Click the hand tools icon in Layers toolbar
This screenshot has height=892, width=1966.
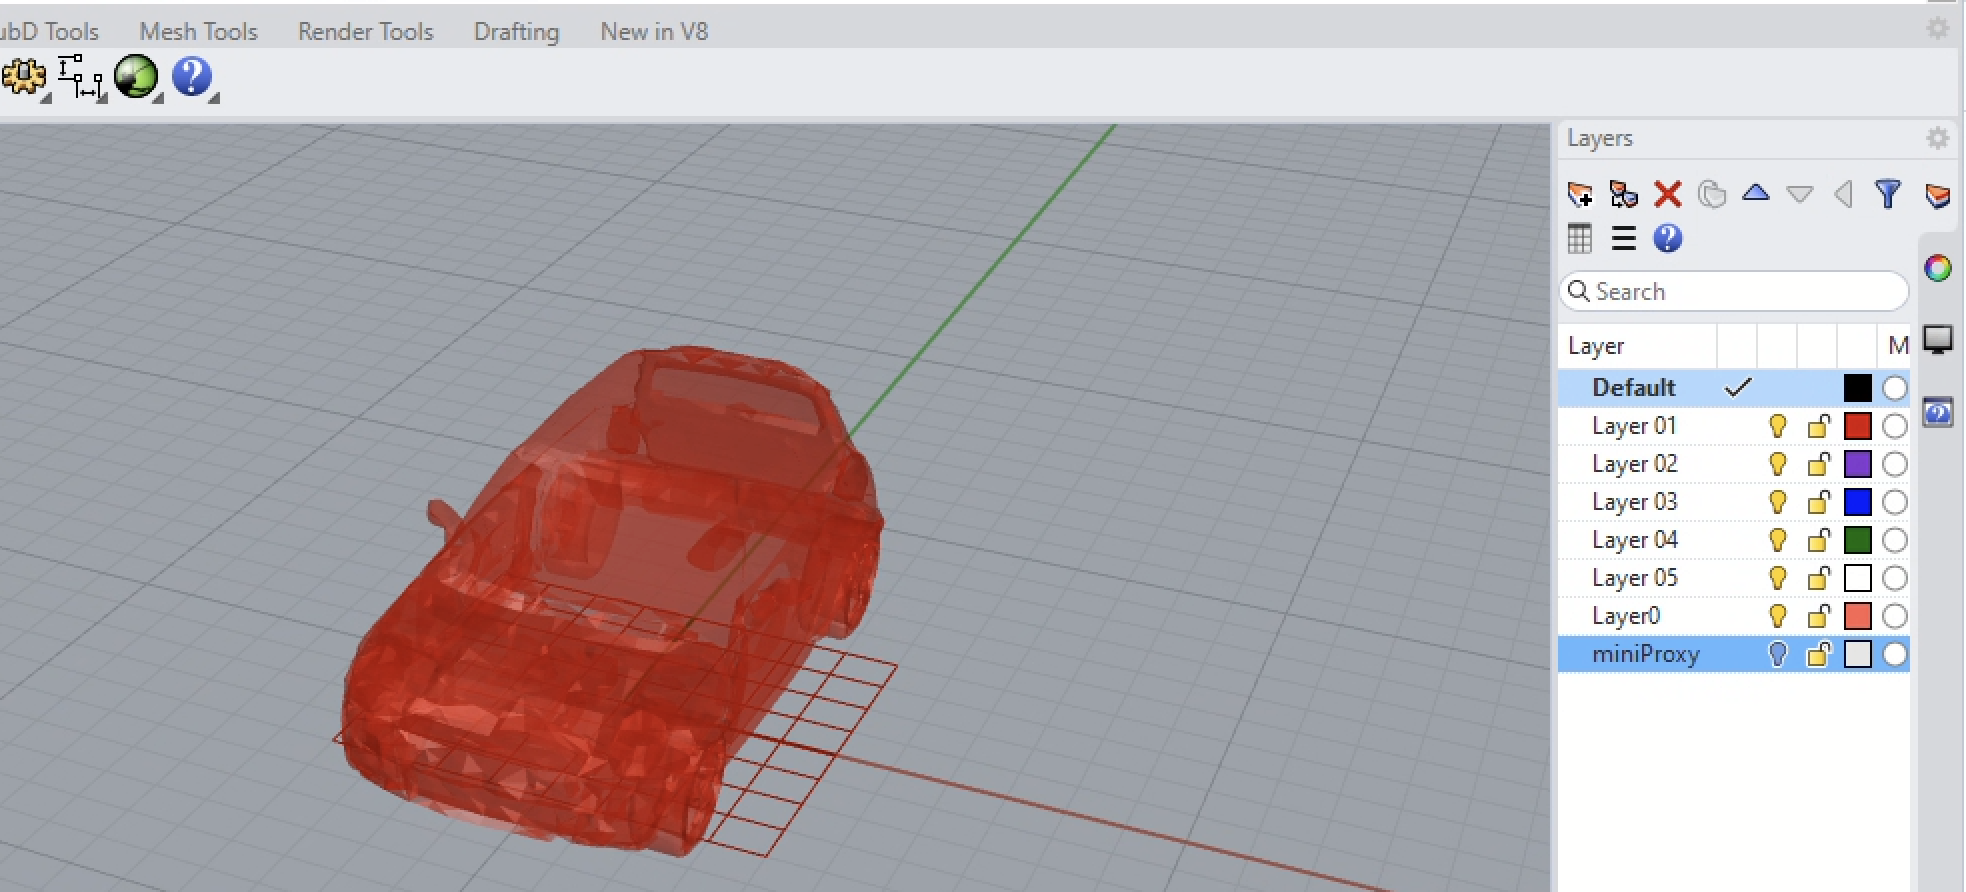[1712, 193]
